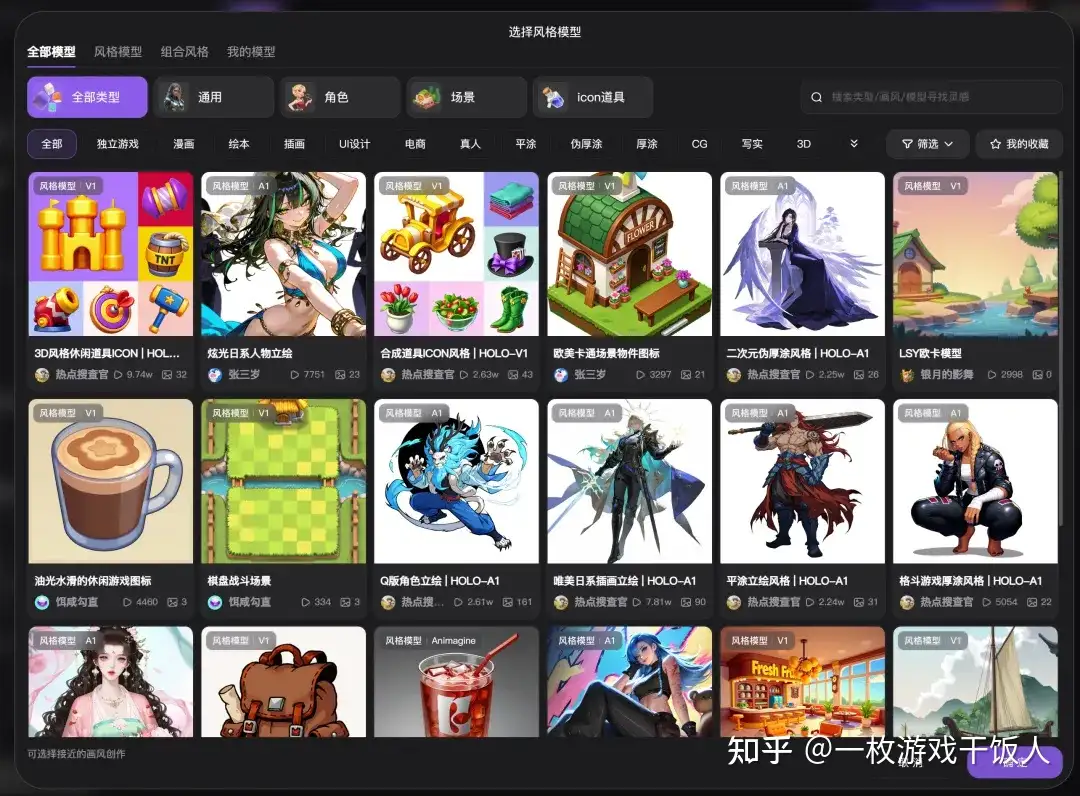Screen dimensions: 1080x796
Task: Filter by 真人 tag
Action: (470, 144)
